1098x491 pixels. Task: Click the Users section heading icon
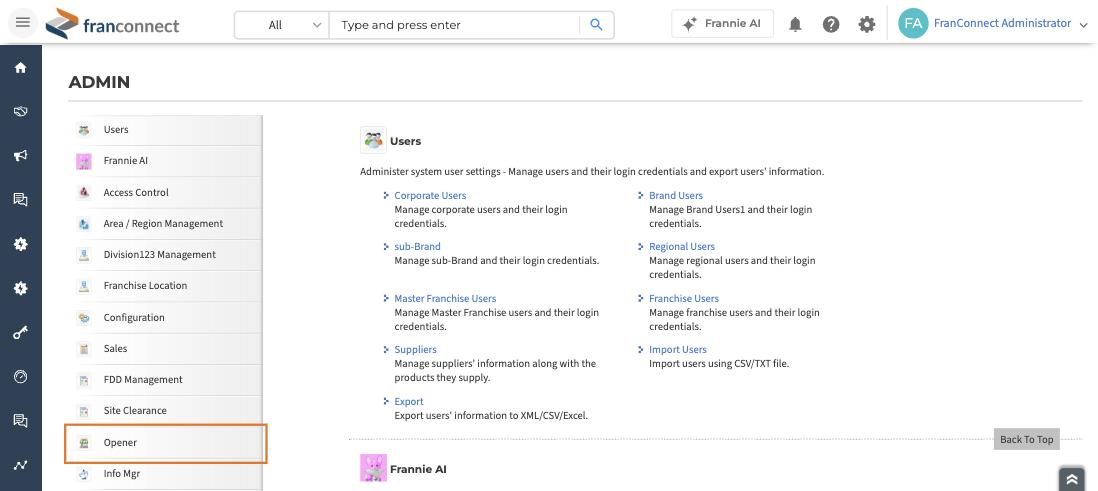373,140
